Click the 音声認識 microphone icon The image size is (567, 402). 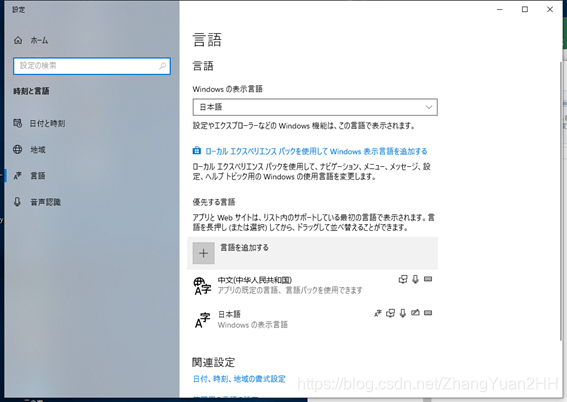point(17,202)
